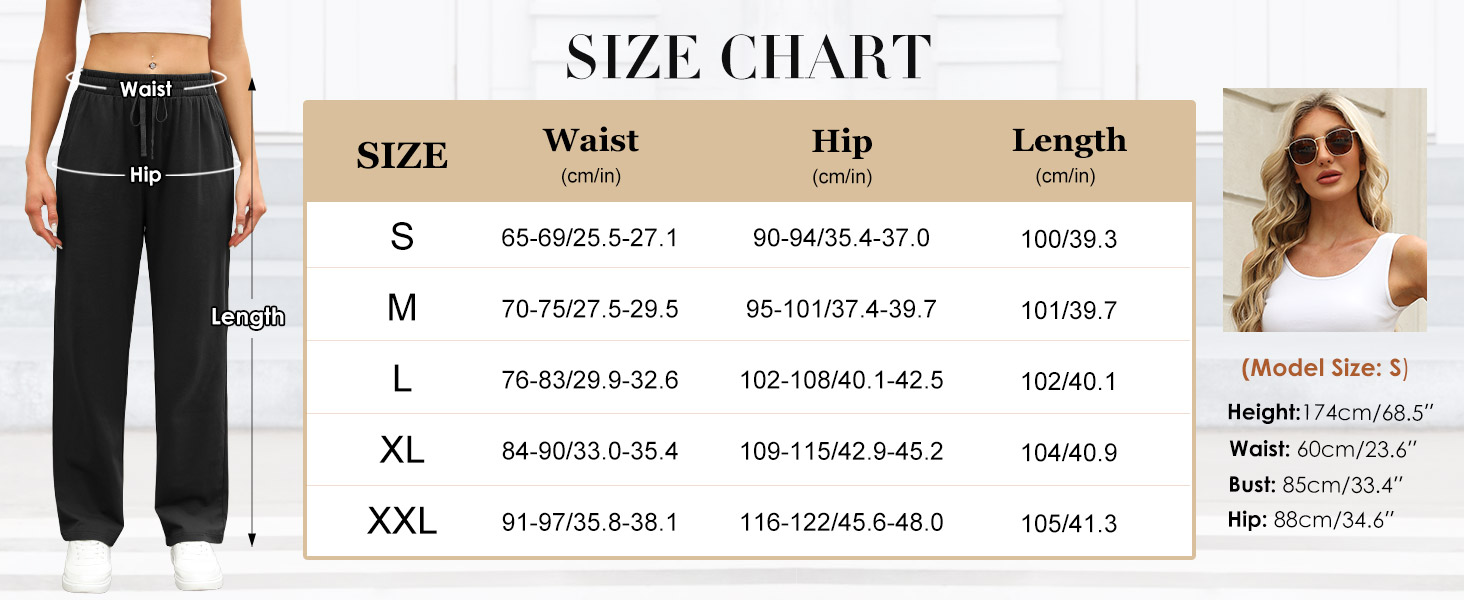Select the size S row label
The width and height of the screenshot is (1464, 600).
[402, 238]
